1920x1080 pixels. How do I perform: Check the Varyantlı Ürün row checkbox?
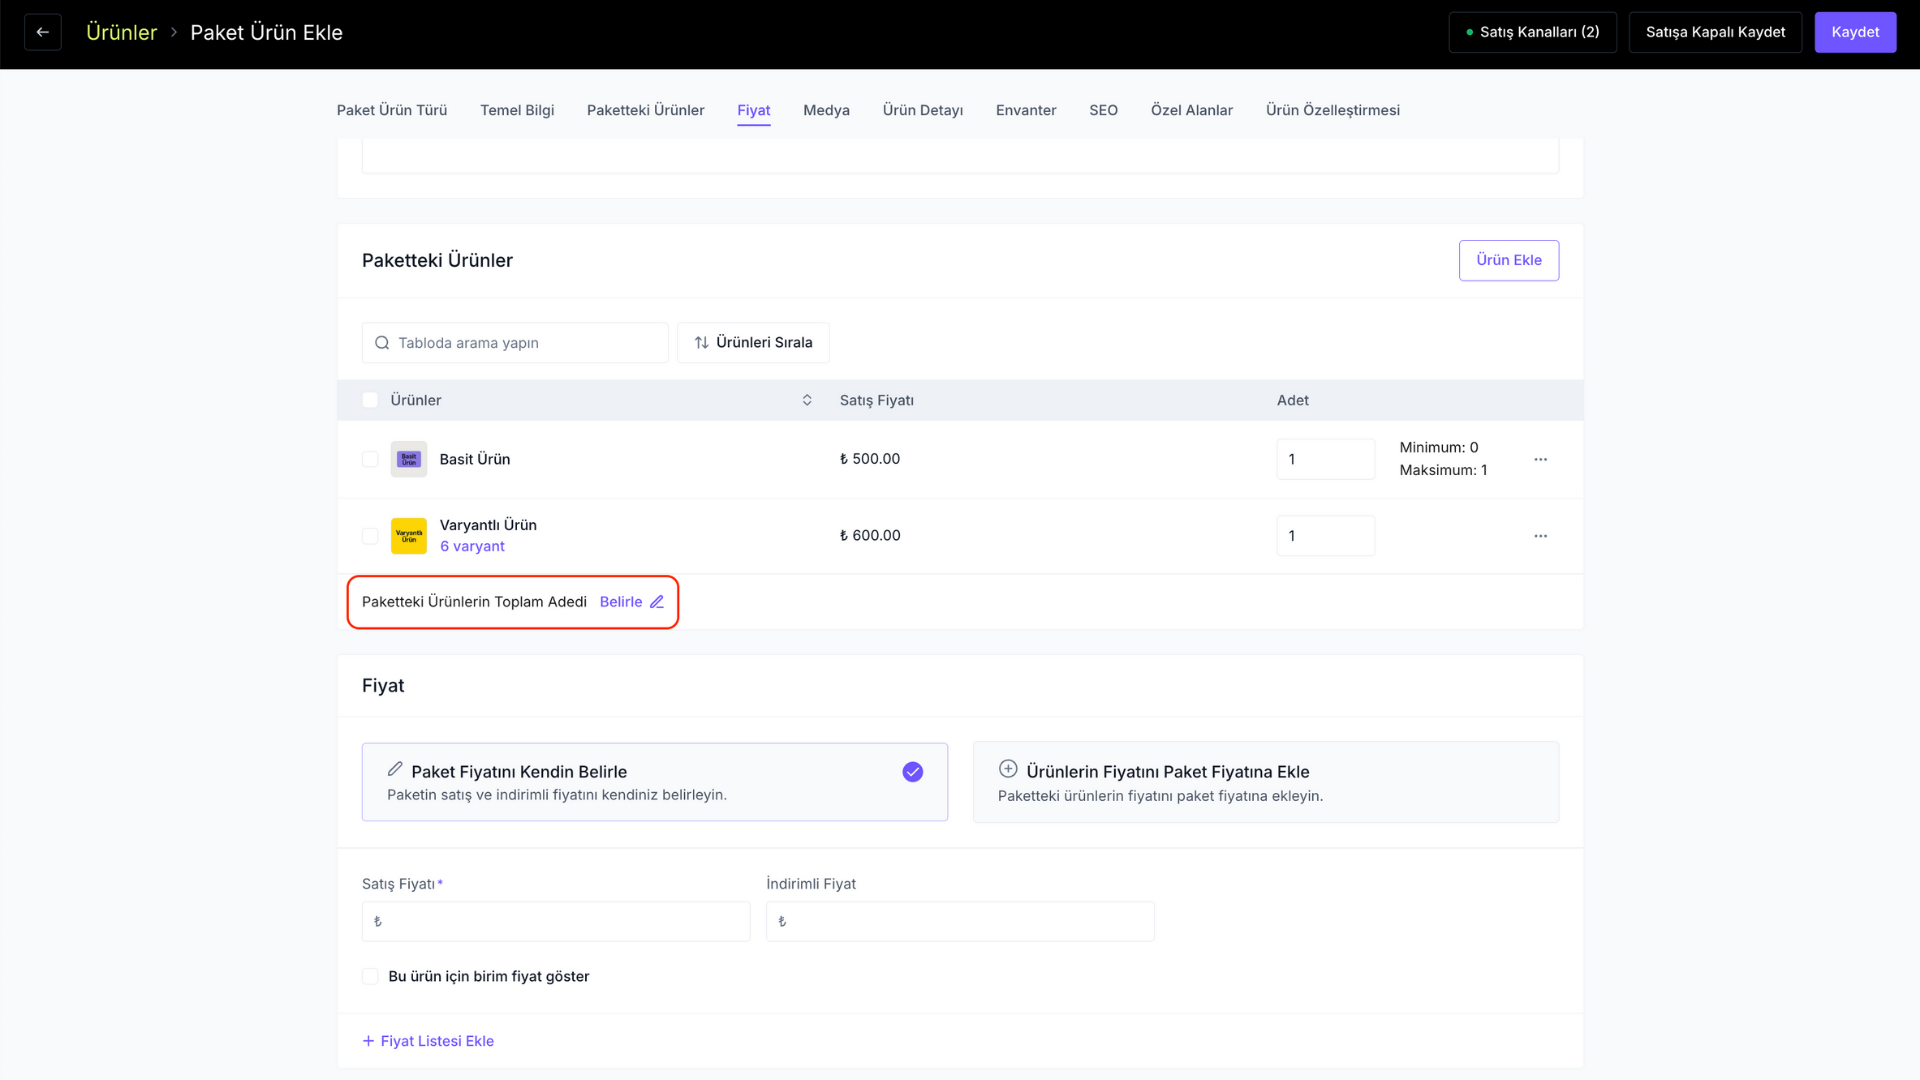[370, 536]
